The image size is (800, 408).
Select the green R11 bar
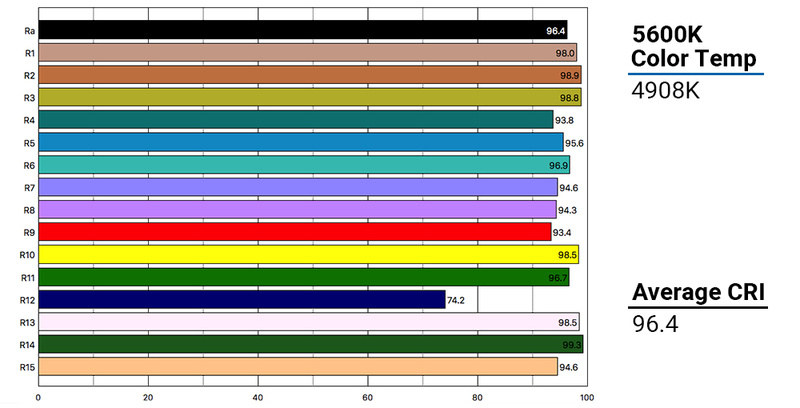302,277
